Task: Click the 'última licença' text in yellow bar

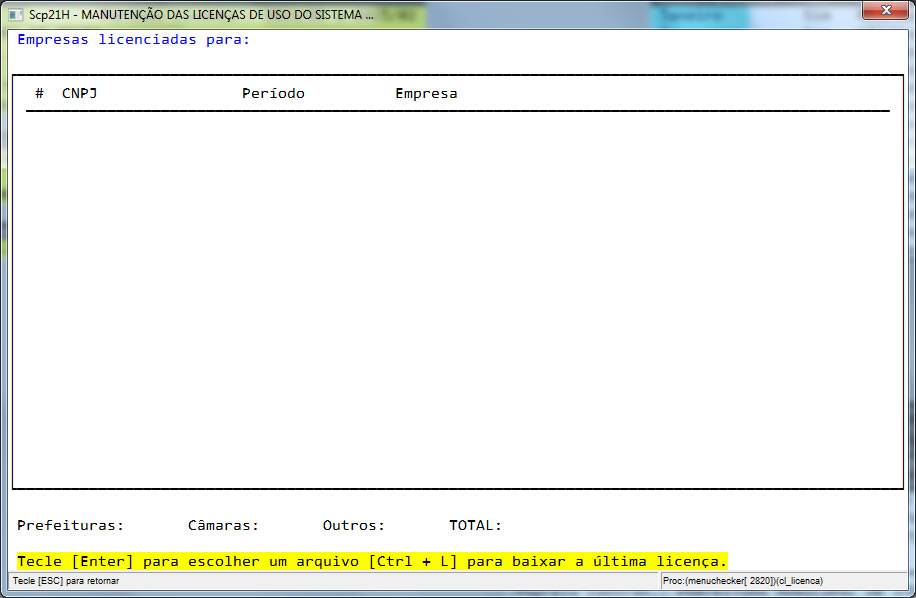Action: 660,561
